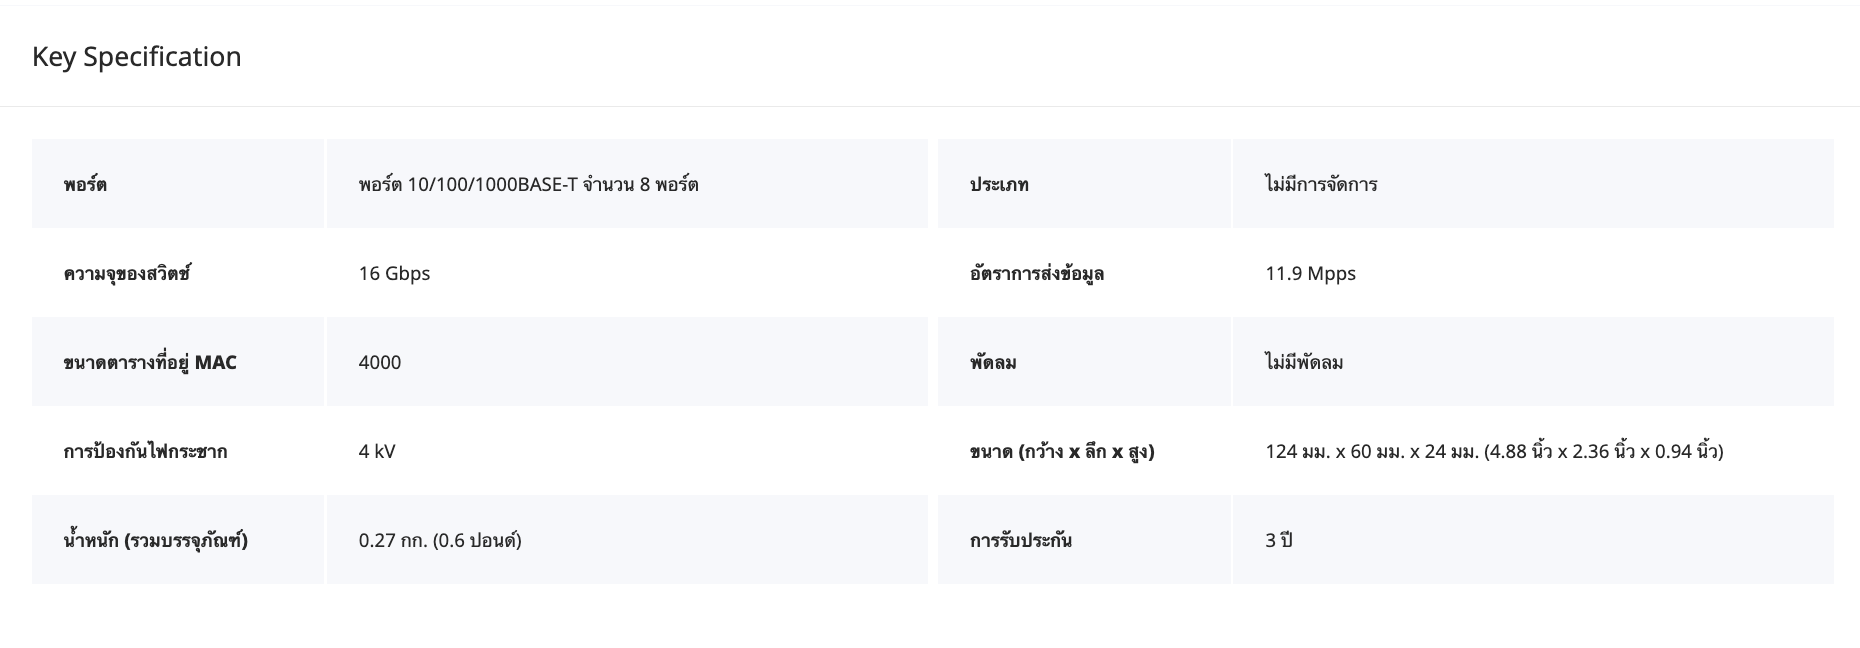Image resolution: width=1860 pixels, height=648 pixels.
Task: Select the ขนาดตารางที่อยู่ MAC label
Action: (150, 362)
